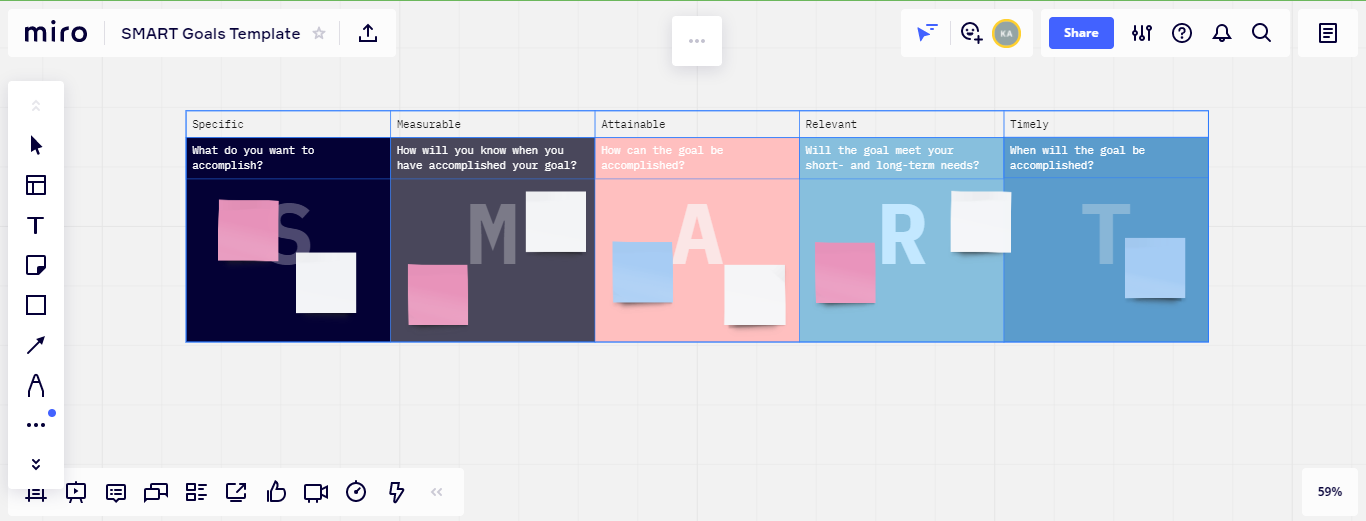The width and height of the screenshot is (1366, 521).
Task: Open the notifications bell
Action: [1222, 33]
